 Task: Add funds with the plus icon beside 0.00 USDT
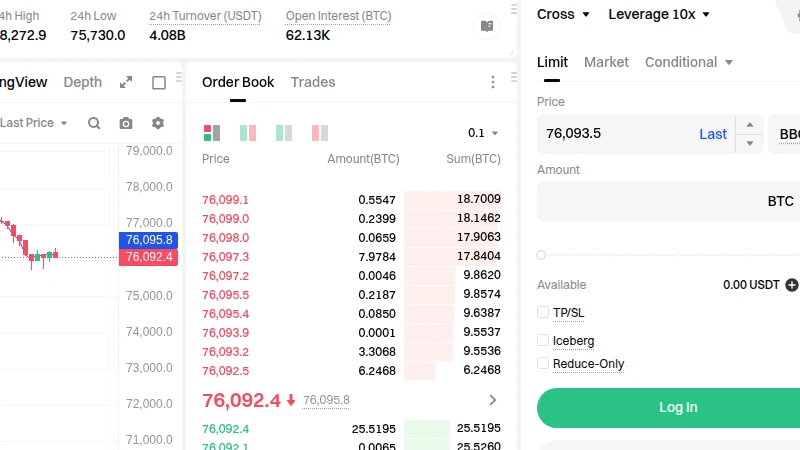pyautogui.click(x=792, y=285)
